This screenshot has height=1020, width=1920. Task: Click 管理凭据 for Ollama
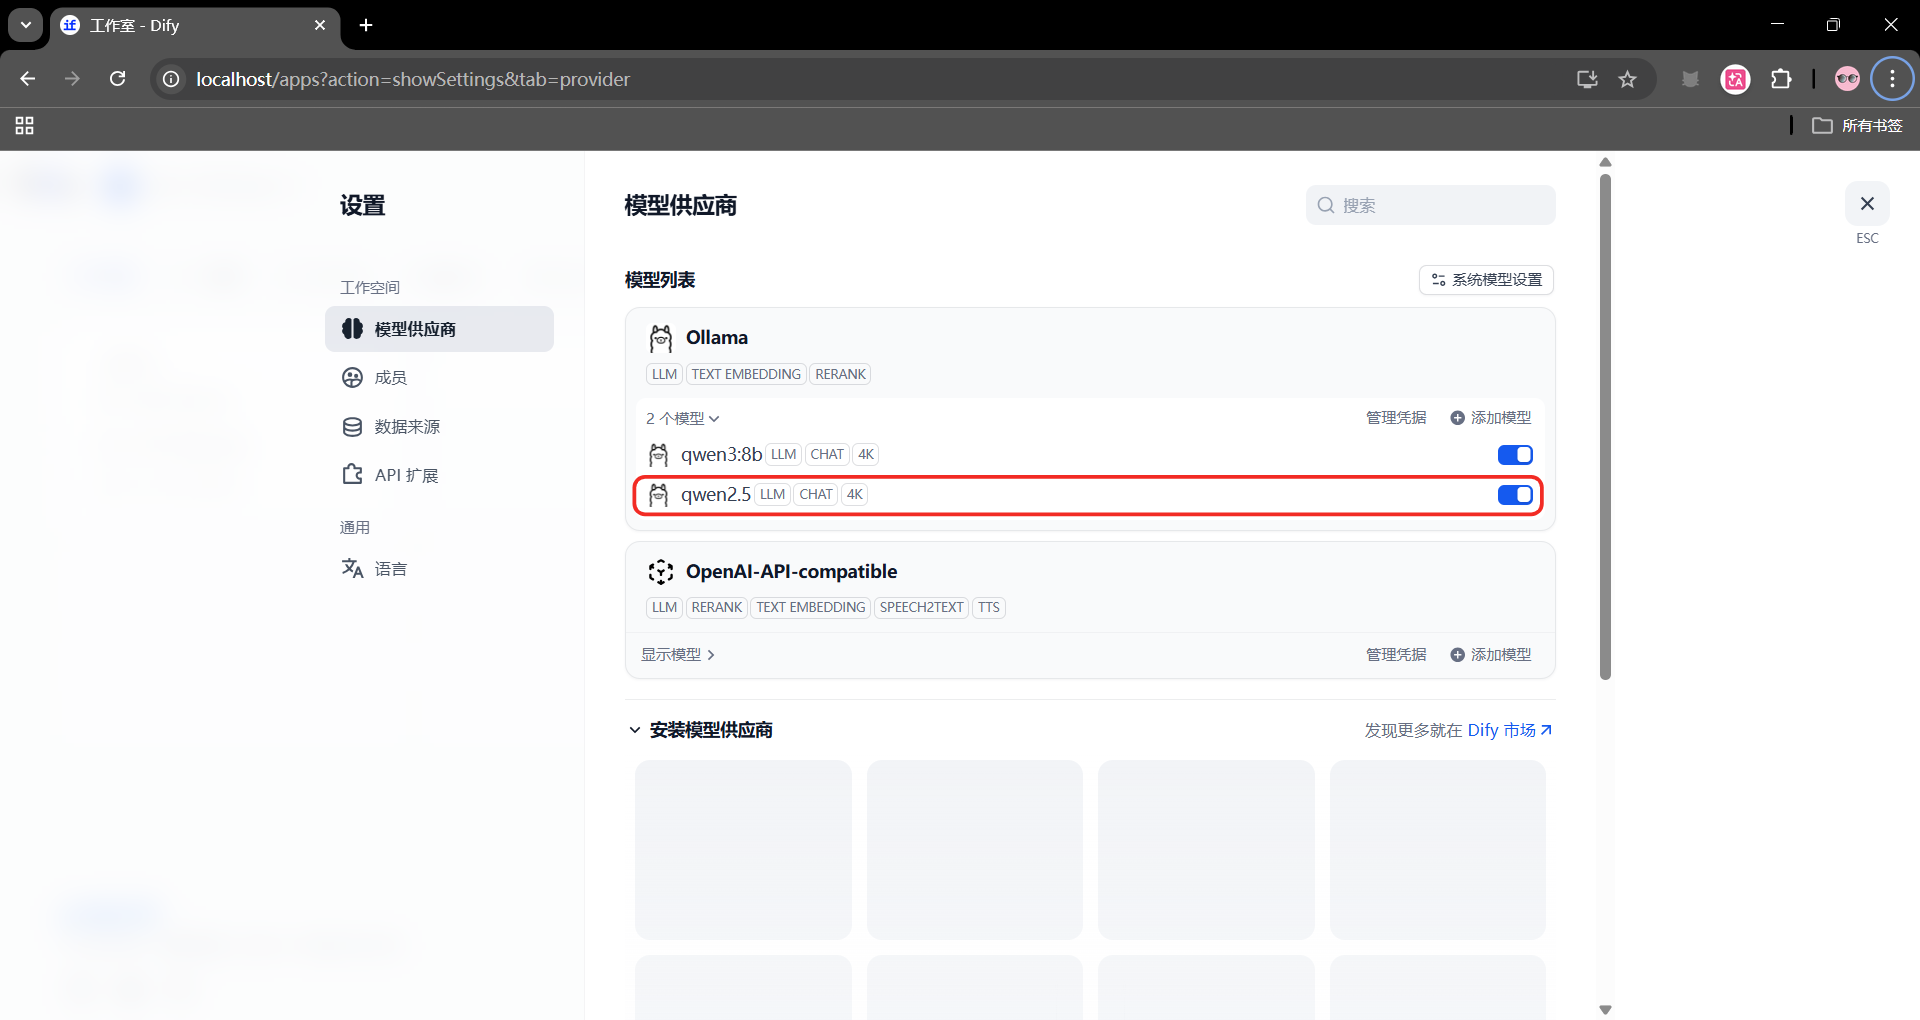[x=1396, y=418]
